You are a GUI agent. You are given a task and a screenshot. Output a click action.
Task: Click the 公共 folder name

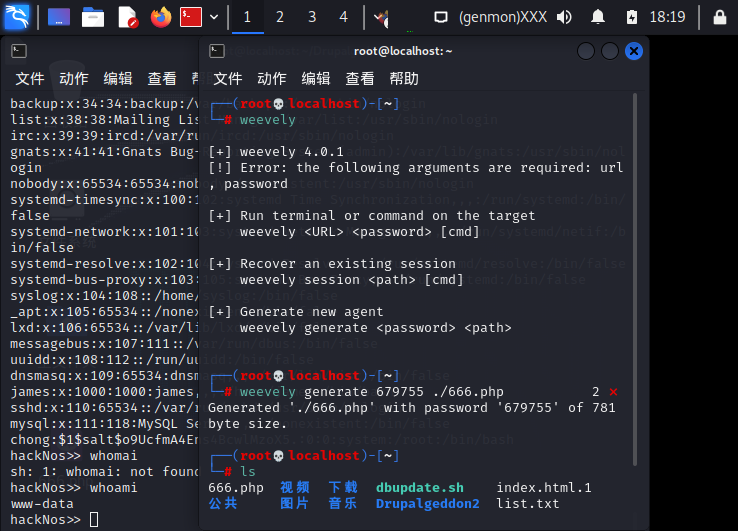[223, 504]
